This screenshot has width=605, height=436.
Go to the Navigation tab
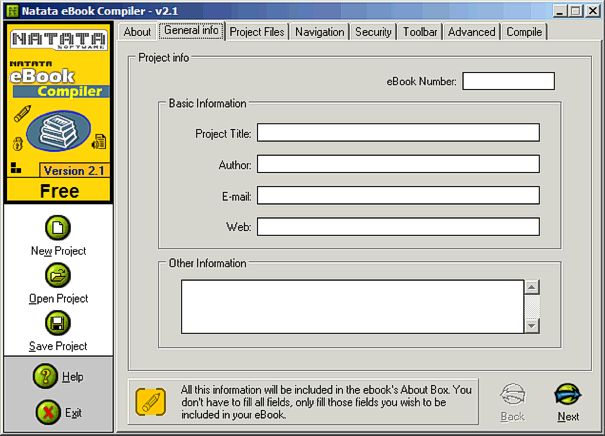pyautogui.click(x=320, y=32)
